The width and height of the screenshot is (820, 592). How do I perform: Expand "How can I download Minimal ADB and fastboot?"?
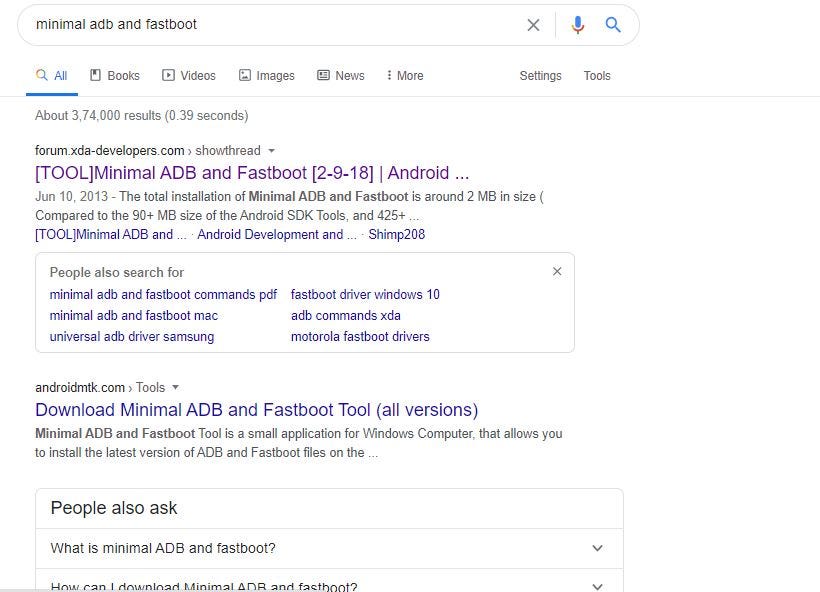click(329, 580)
